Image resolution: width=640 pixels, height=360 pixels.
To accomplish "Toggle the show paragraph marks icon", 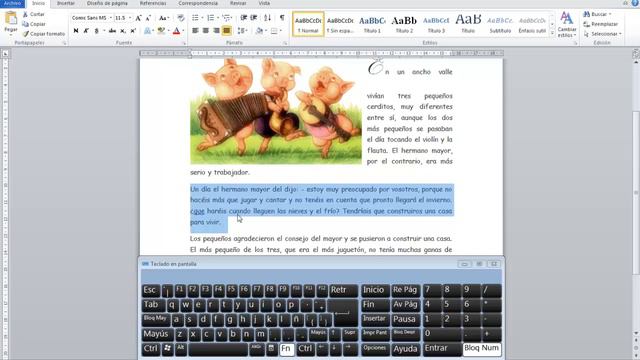I will pos(282,18).
